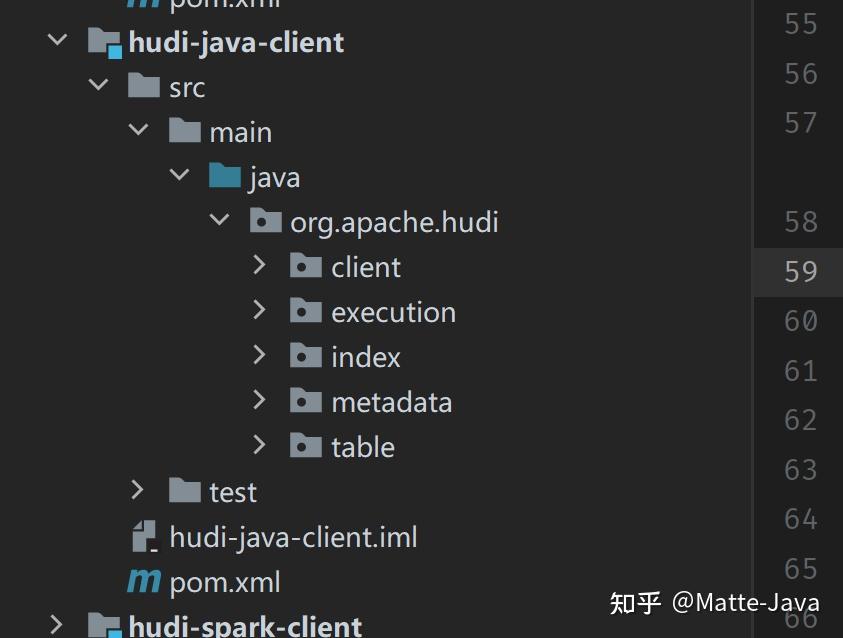Click the hudi-java-client module icon
Image resolution: width=843 pixels, height=638 pixels.
point(104,42)
